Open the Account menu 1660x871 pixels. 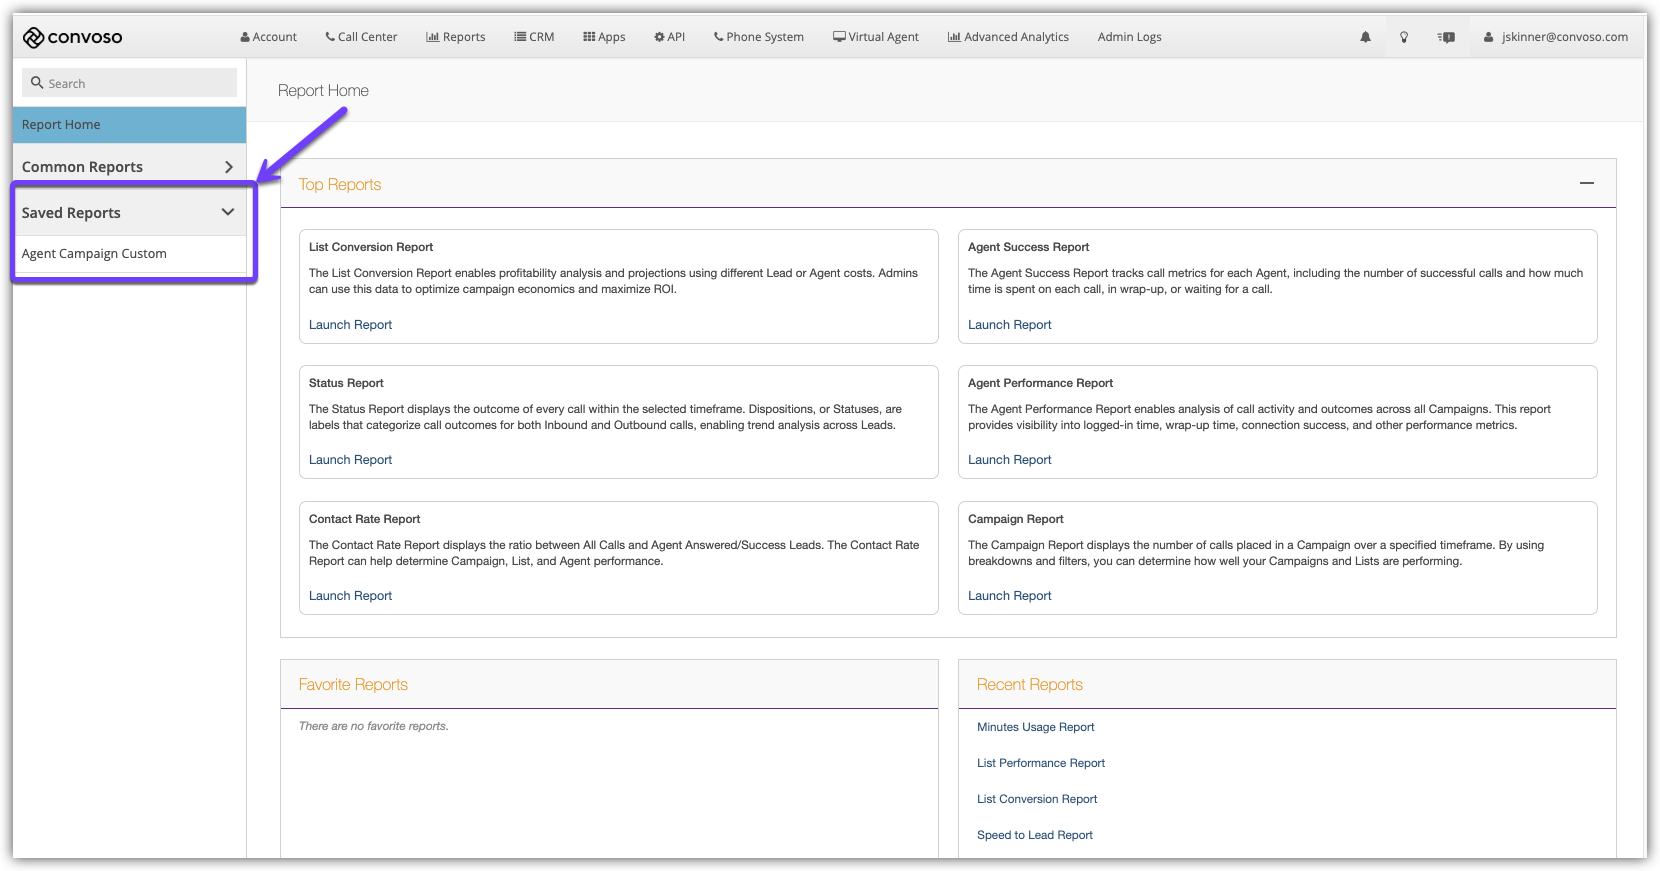[x=268, y=37]
